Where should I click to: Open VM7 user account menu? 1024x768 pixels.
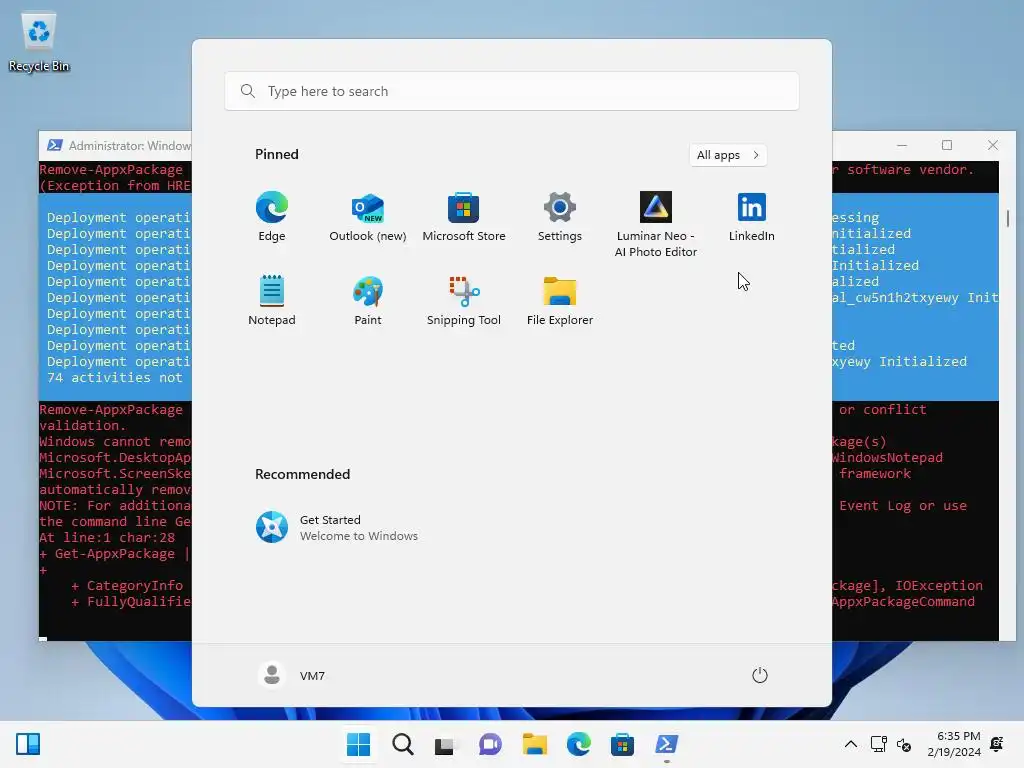tap(292, 675)
